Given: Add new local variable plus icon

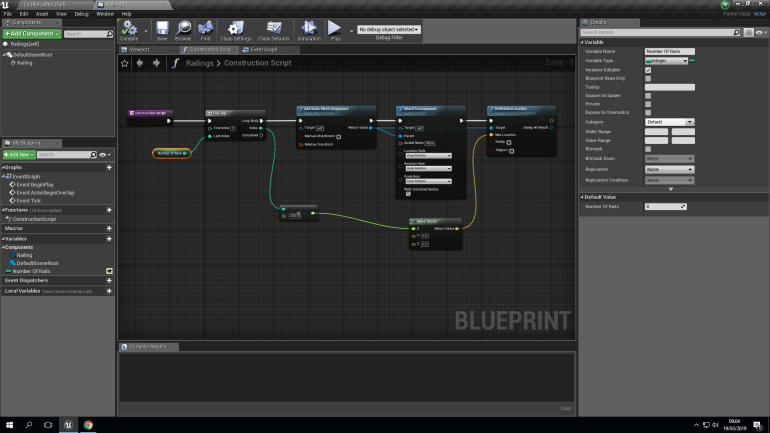Looking at the screenshot, I should click(x=109, y=291).
